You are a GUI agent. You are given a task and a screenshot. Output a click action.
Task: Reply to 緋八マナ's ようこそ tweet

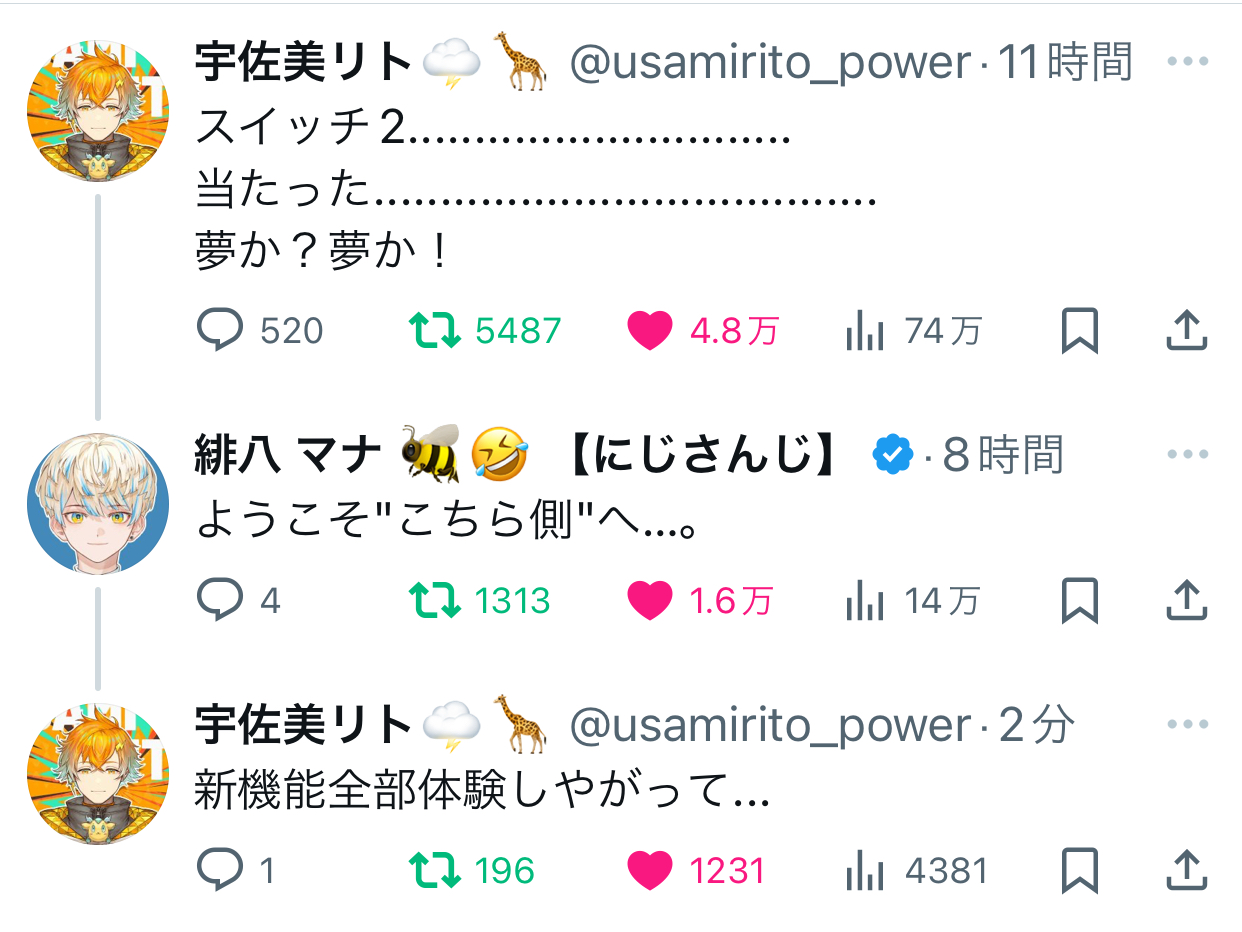[220, 600]
